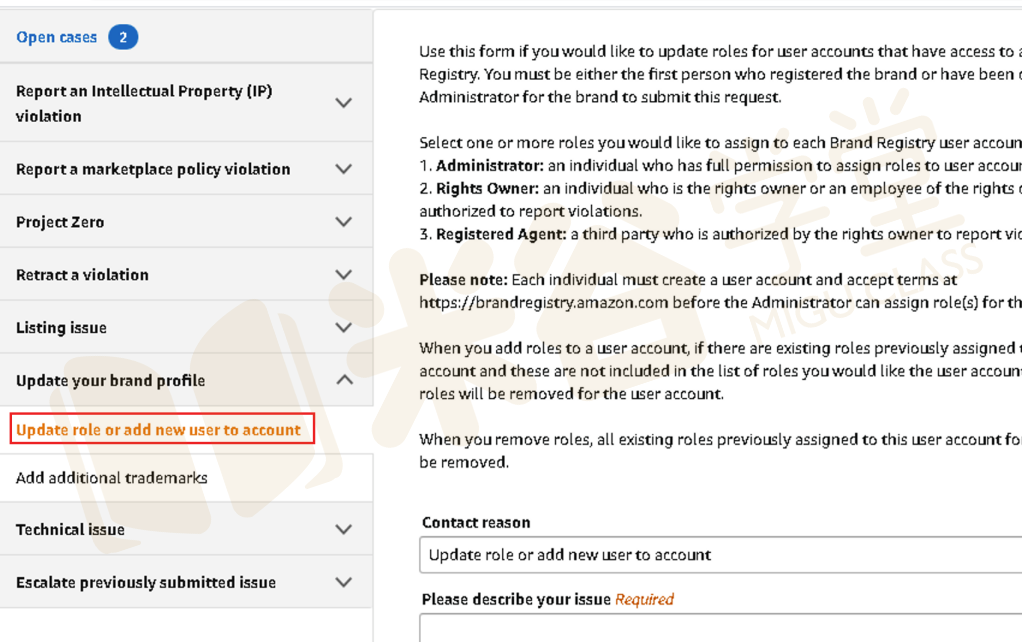Viewport: 1022px width, 642px height.
Task: Click the describe your issue text box
Action: click(720, 629)
